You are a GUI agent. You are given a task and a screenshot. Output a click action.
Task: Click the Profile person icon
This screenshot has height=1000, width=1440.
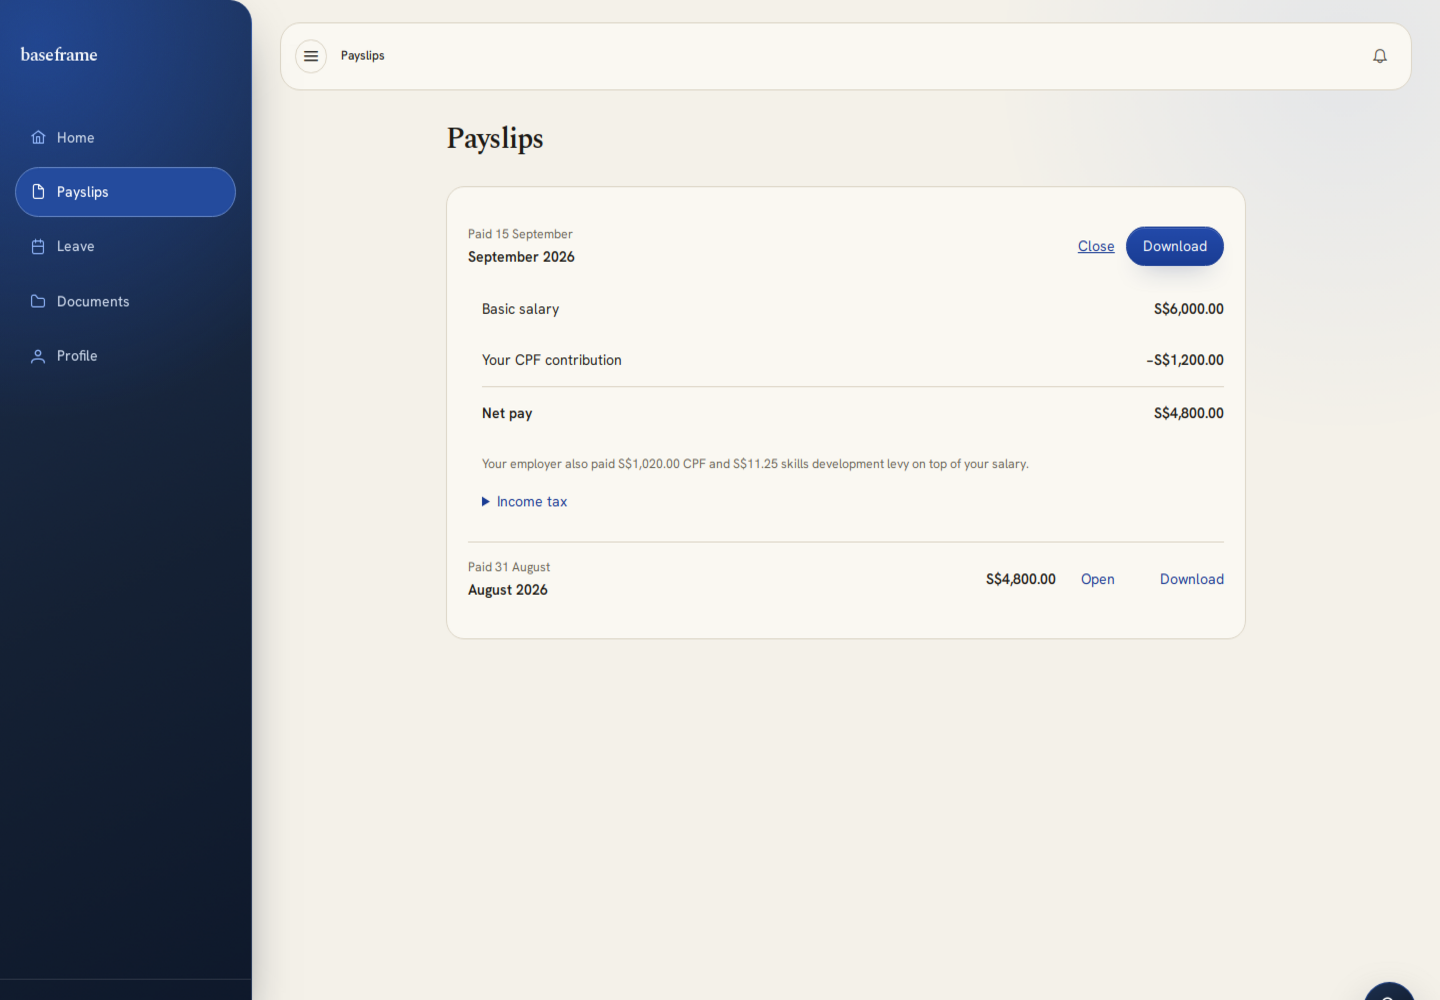pos(38,356)
